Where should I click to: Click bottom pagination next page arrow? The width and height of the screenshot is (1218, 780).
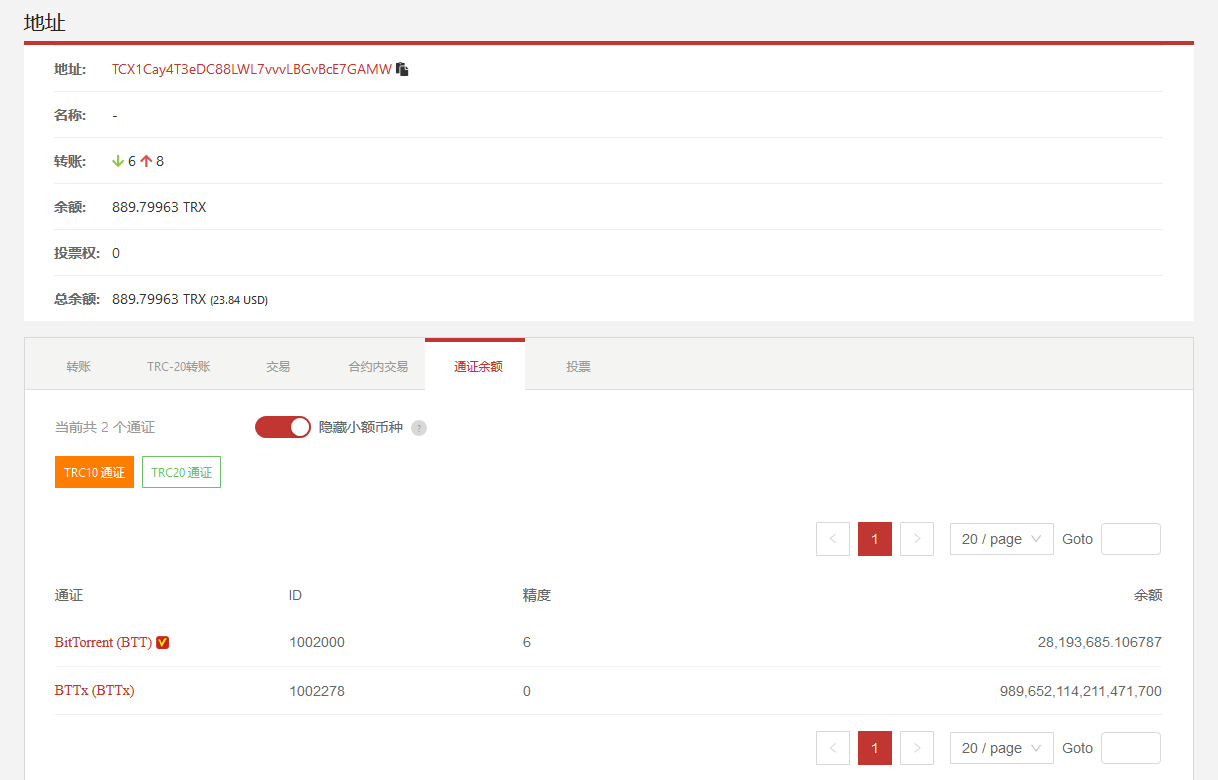click(917, 748)
